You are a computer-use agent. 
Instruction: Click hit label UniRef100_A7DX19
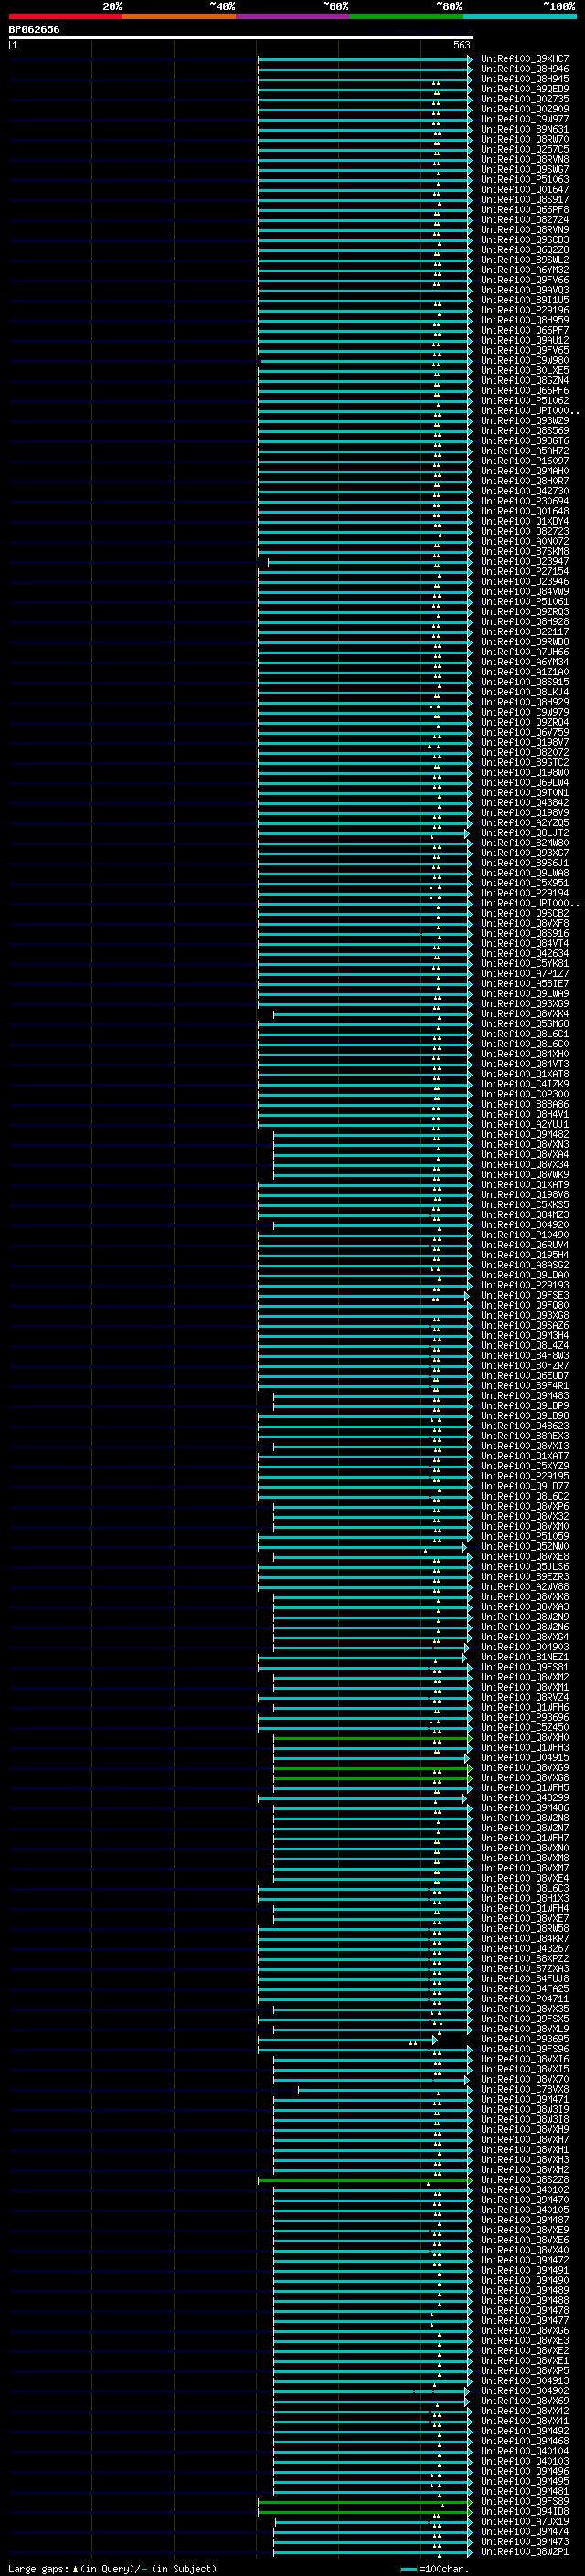click(525, 2521)
